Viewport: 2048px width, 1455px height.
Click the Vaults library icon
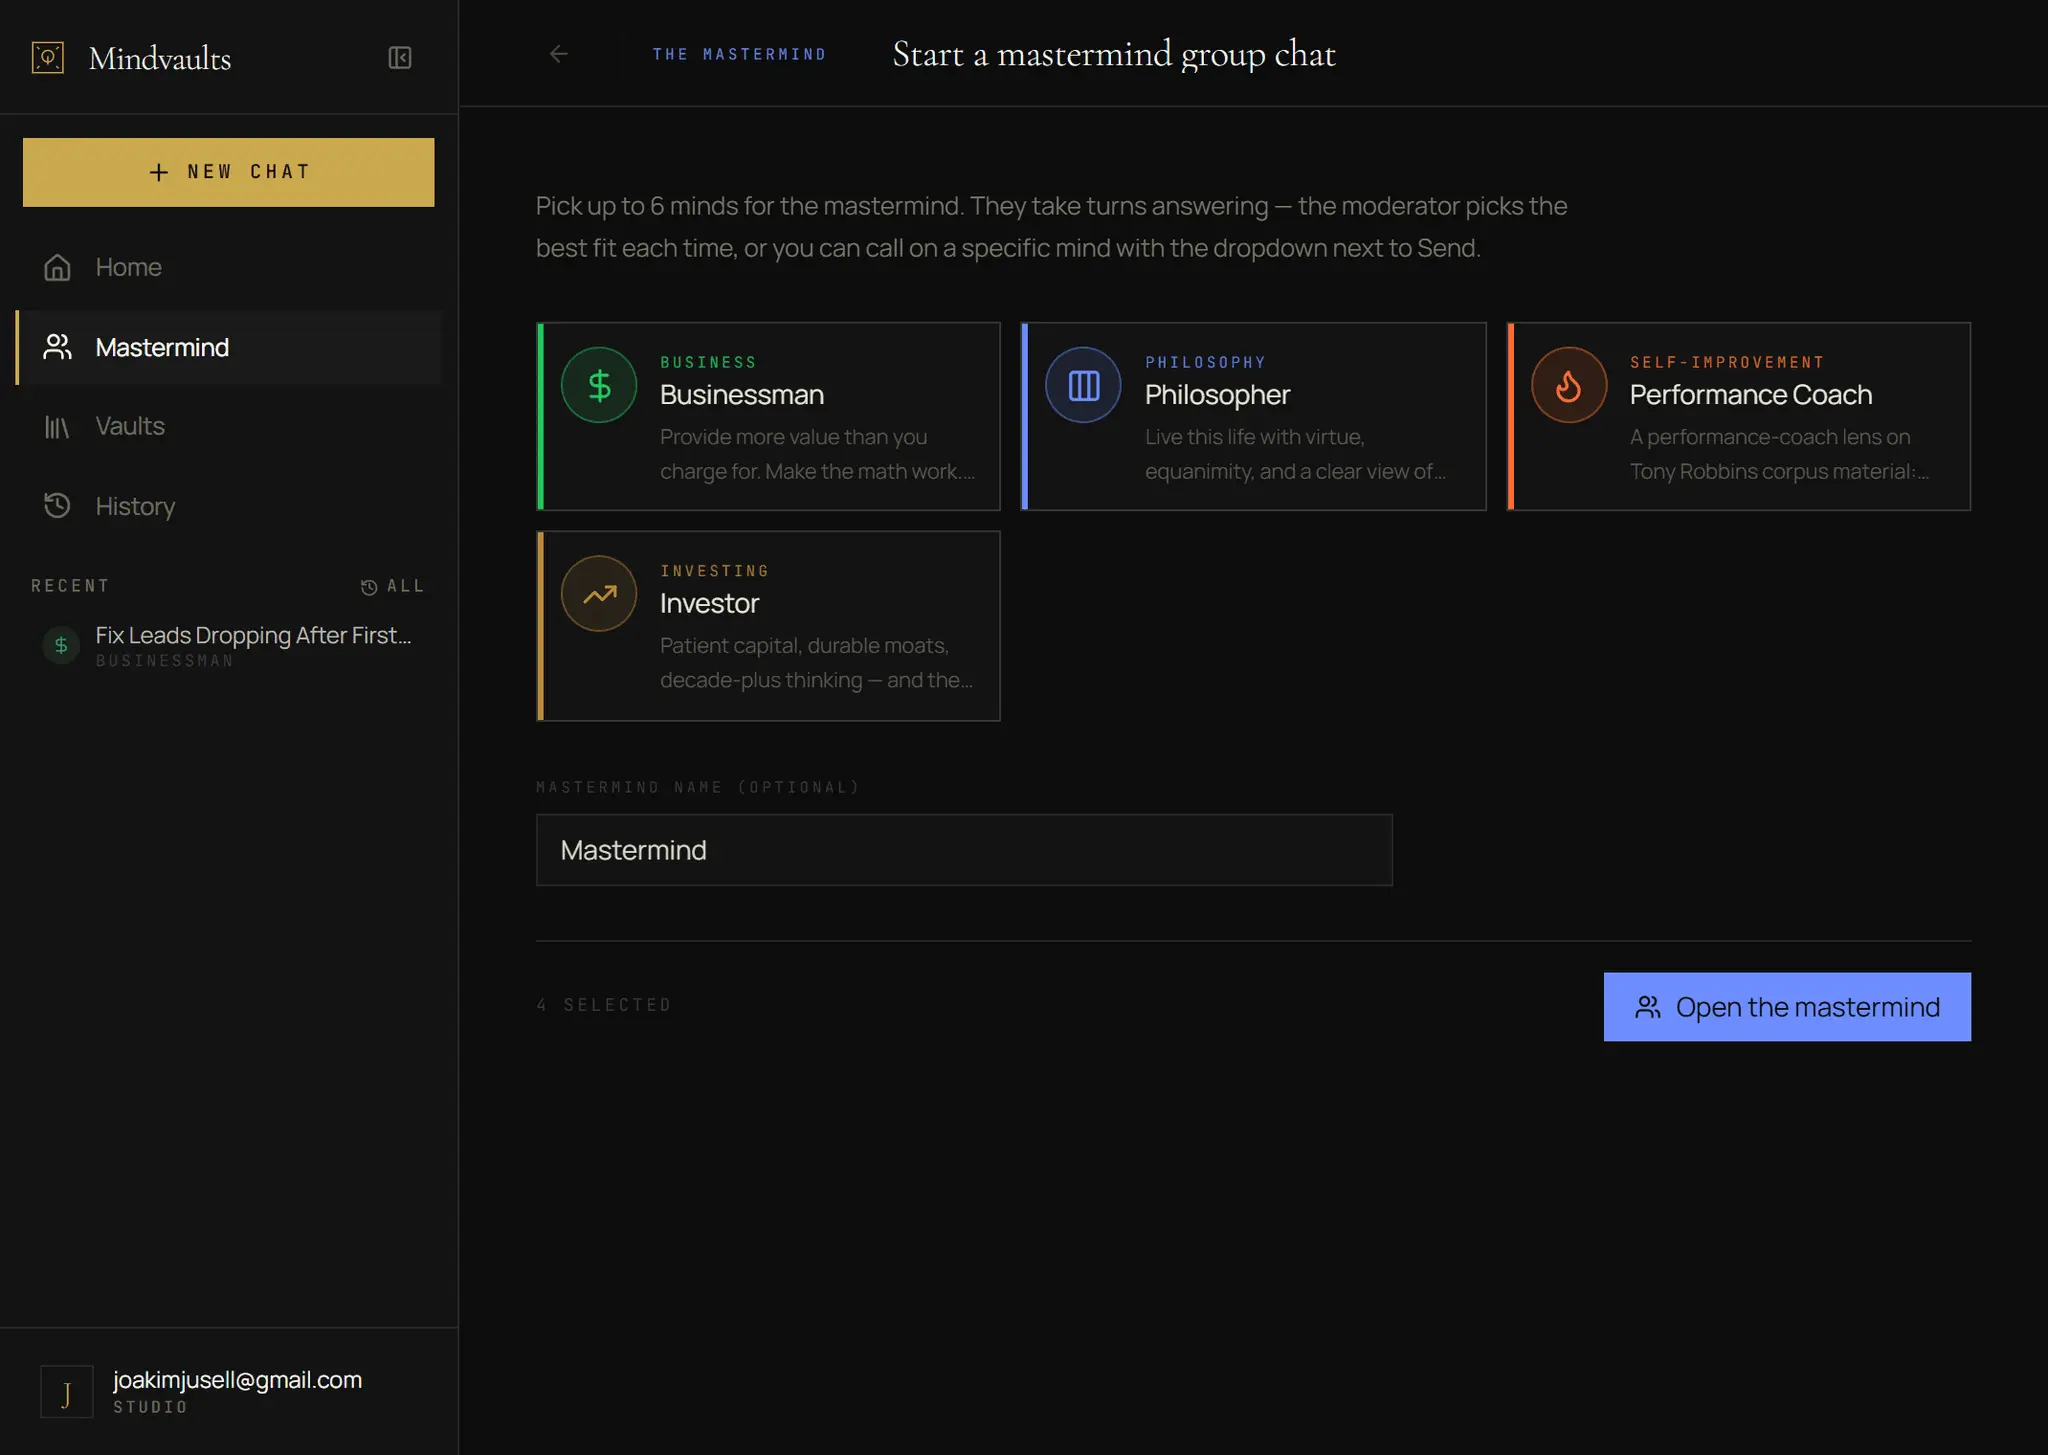[x=57, y=427]
